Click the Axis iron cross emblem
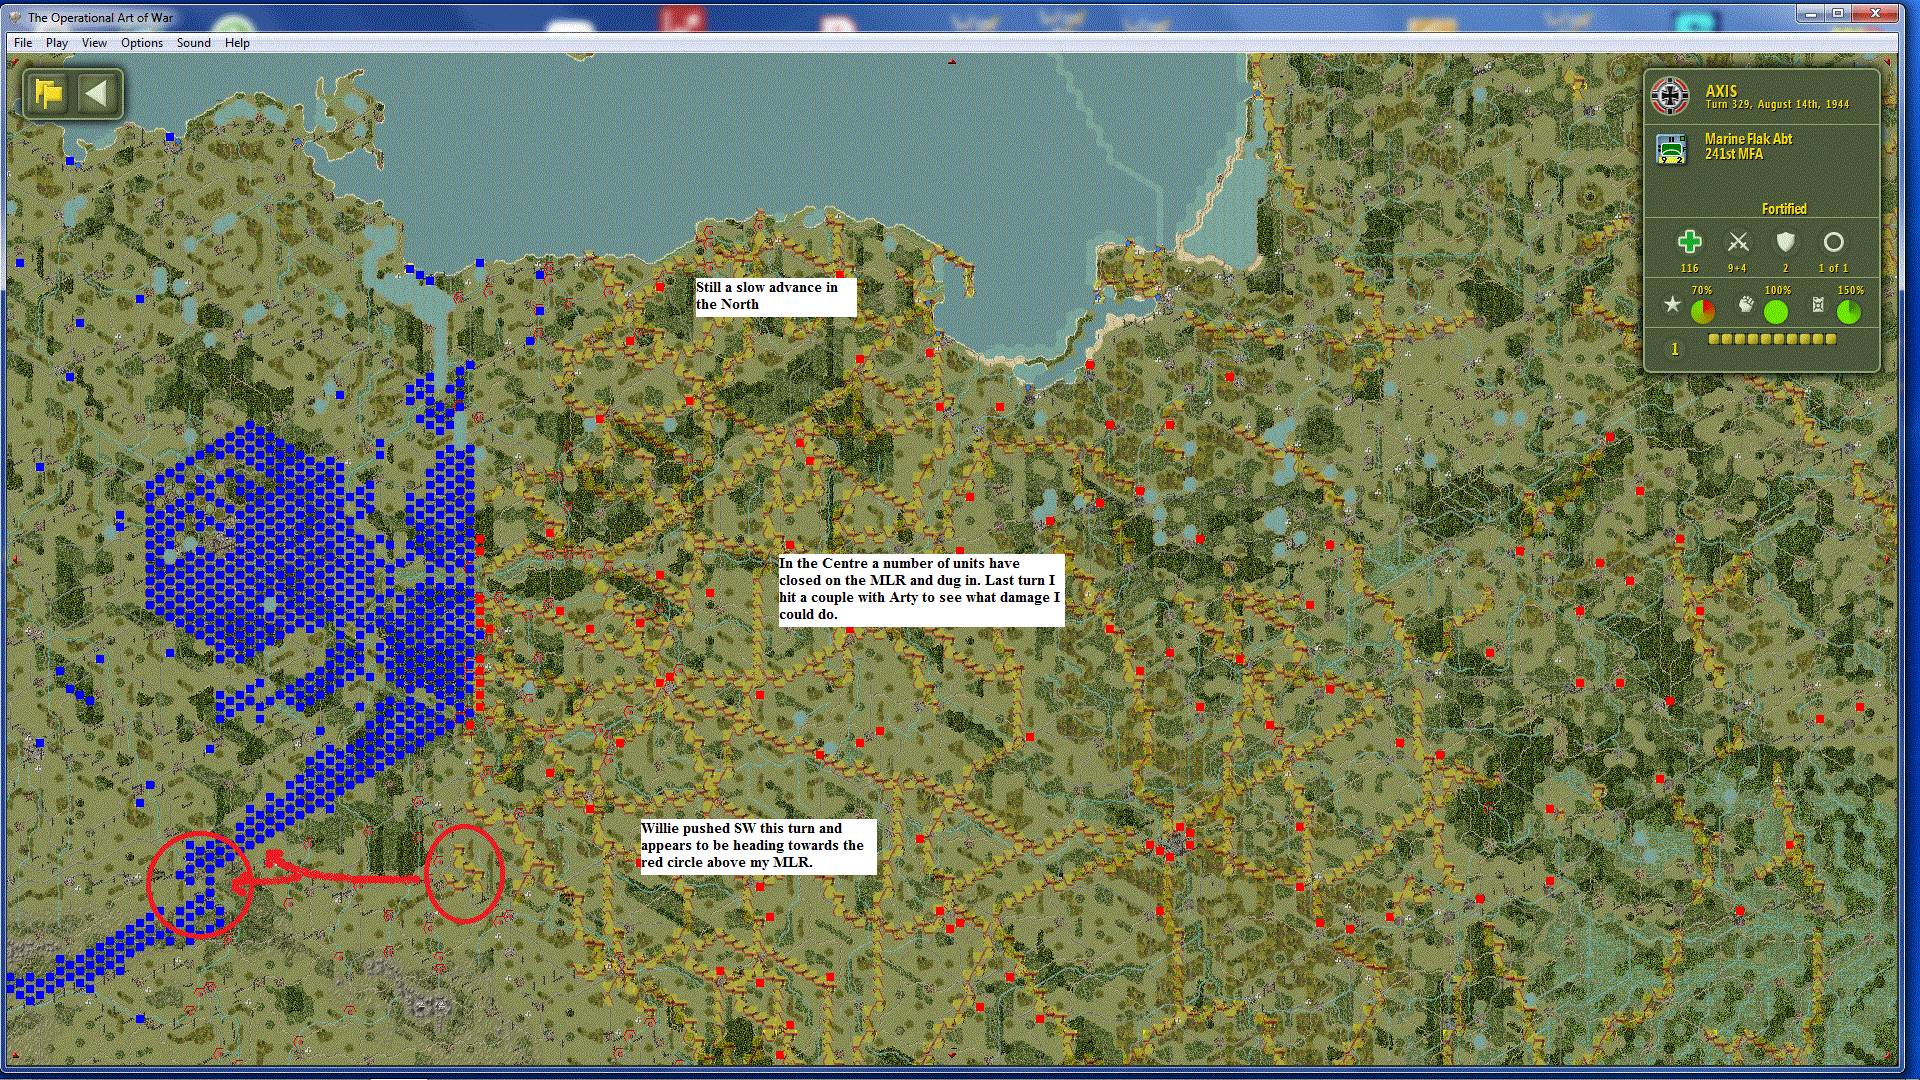 (x=1669, y=96)
